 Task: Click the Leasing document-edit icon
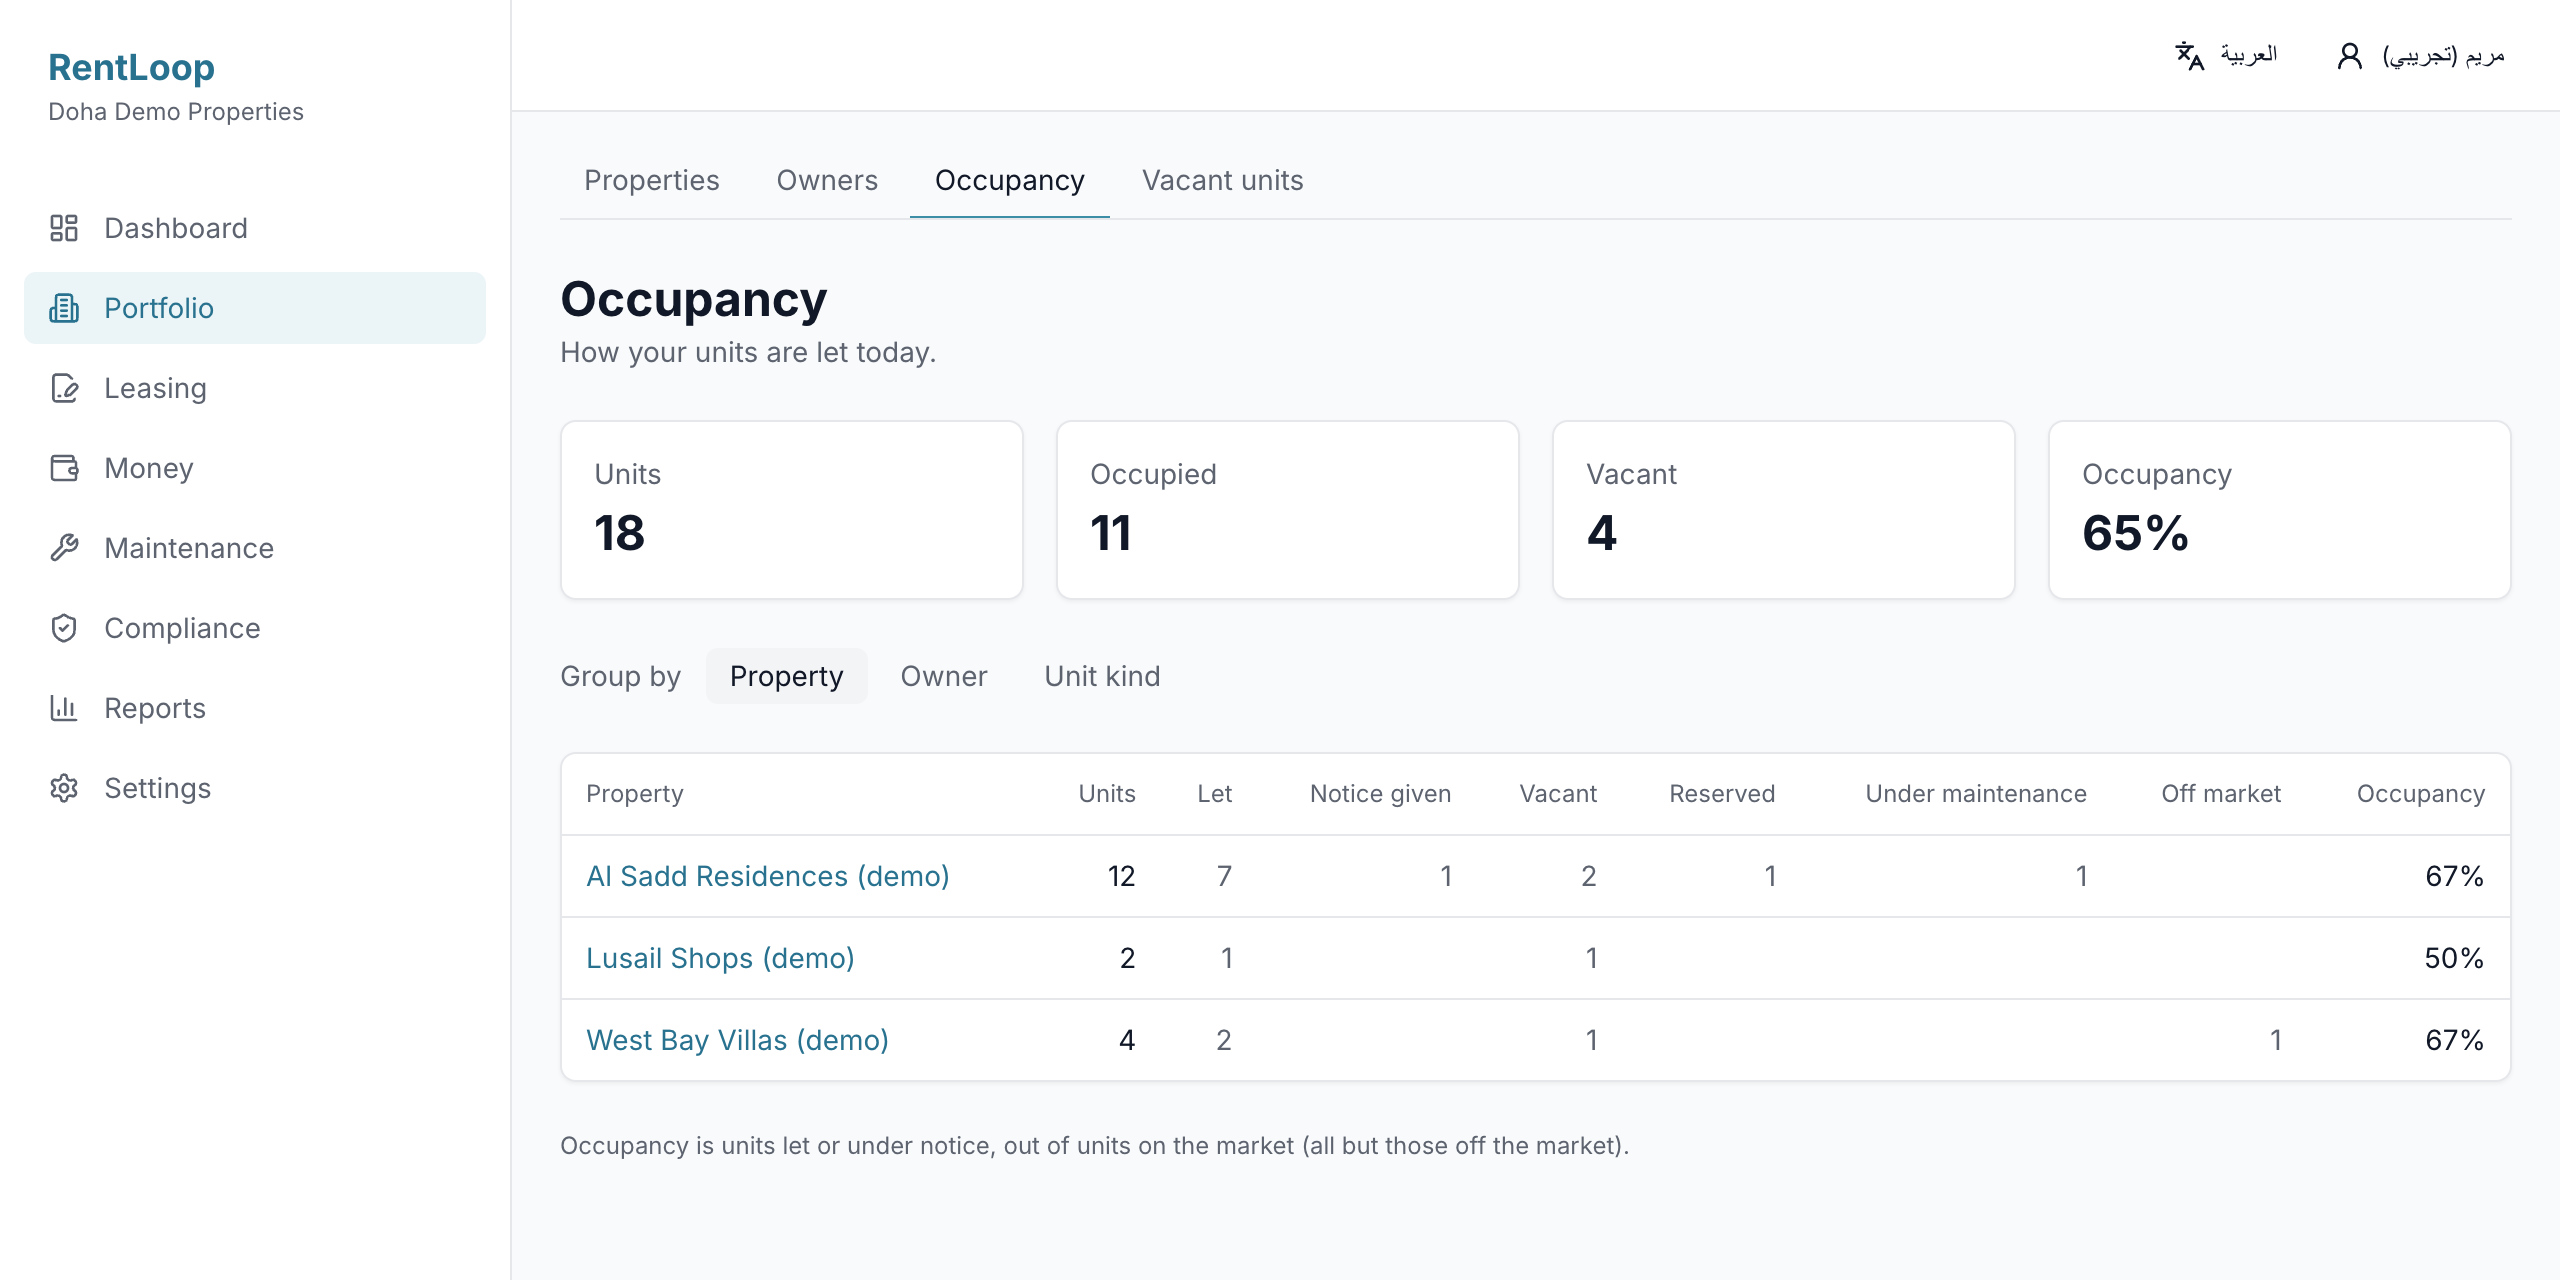click(64, 388)
